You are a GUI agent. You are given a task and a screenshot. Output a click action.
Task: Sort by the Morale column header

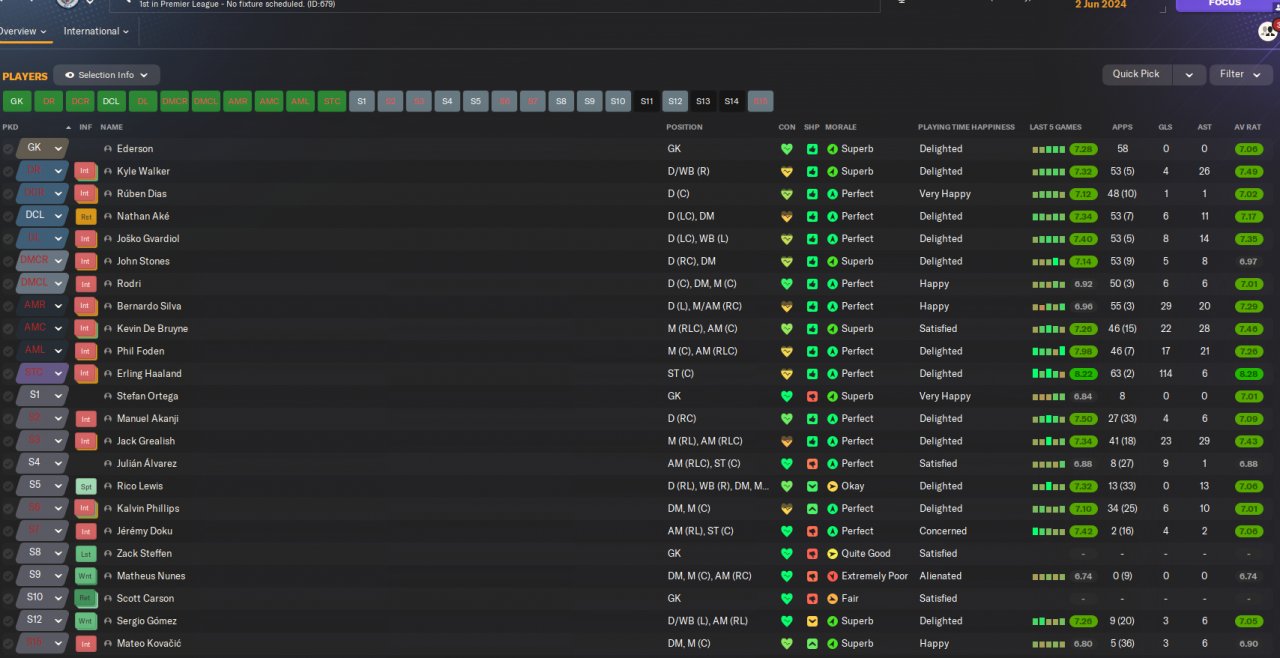[x=841, y=127]
